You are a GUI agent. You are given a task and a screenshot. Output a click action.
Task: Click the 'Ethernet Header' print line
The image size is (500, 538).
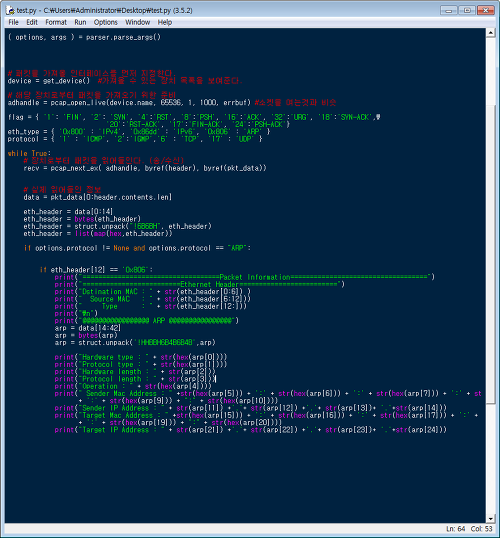199,284
